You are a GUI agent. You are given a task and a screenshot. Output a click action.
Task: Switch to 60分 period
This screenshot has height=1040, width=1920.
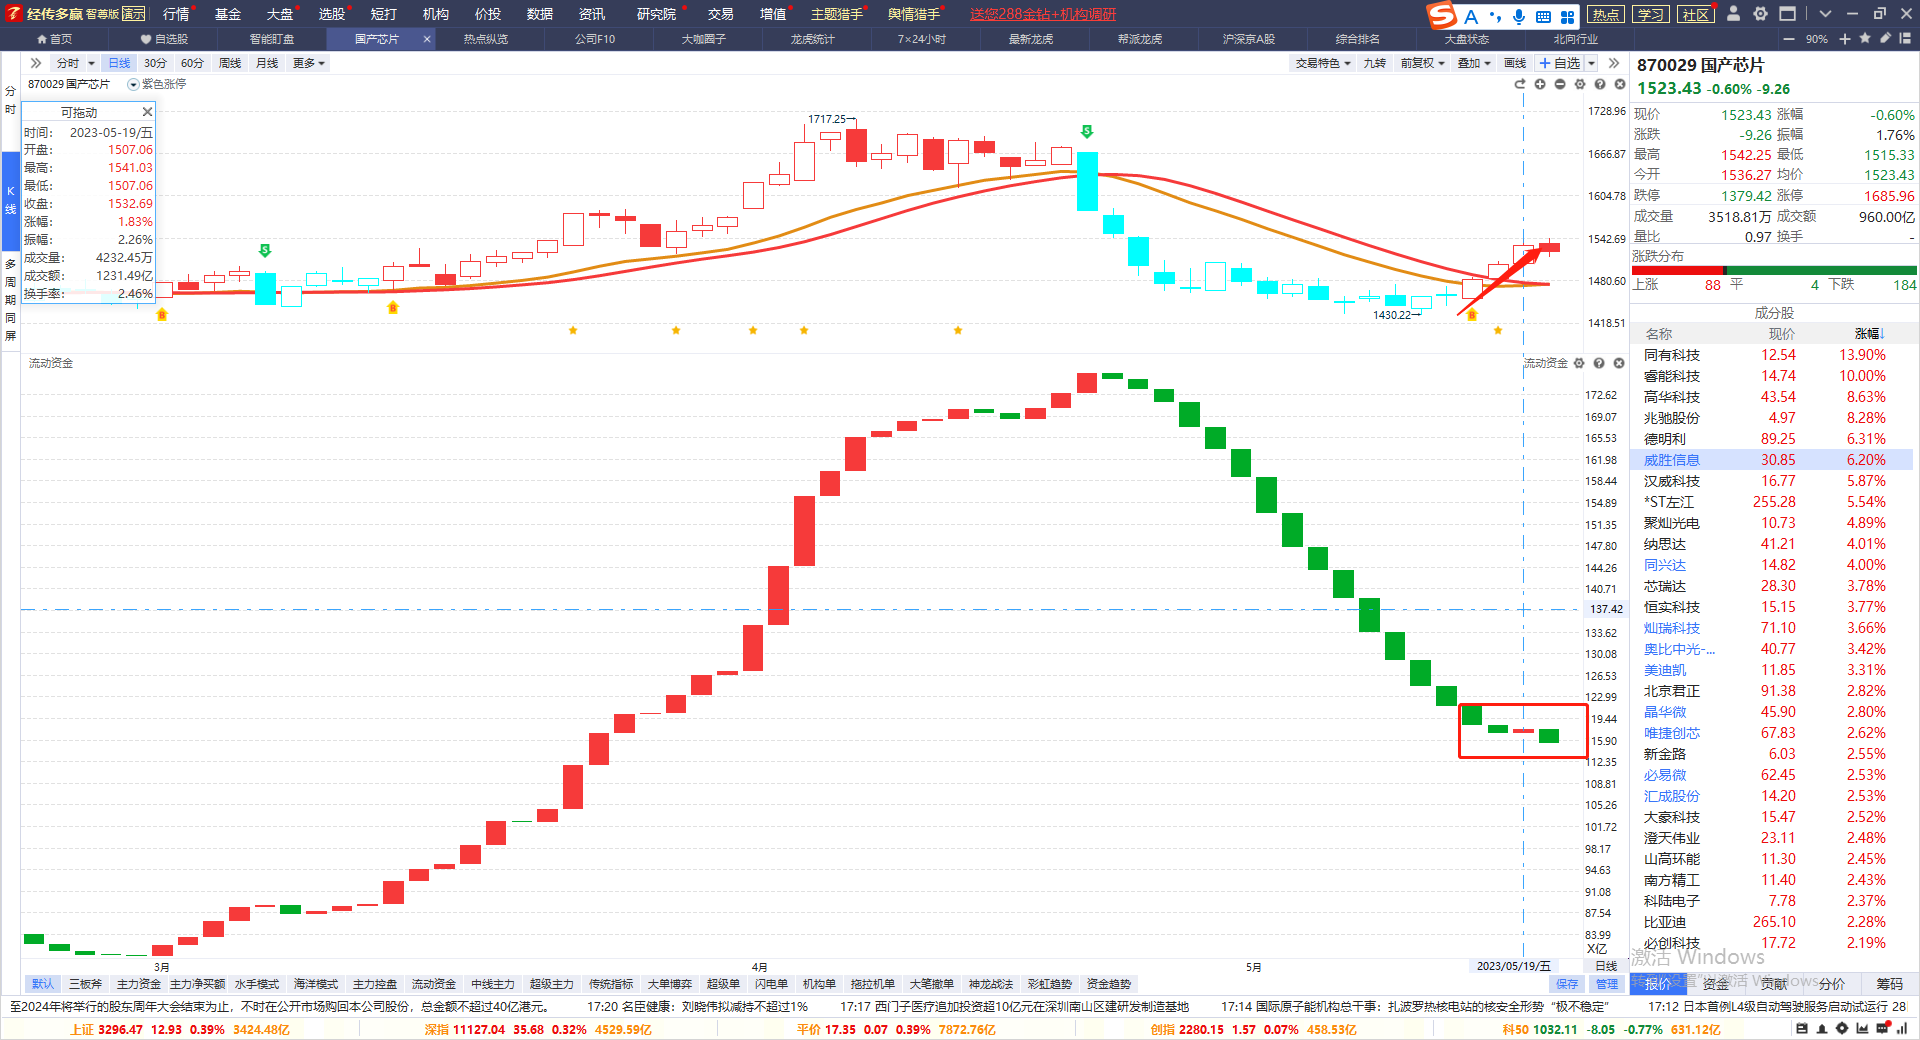192,63
